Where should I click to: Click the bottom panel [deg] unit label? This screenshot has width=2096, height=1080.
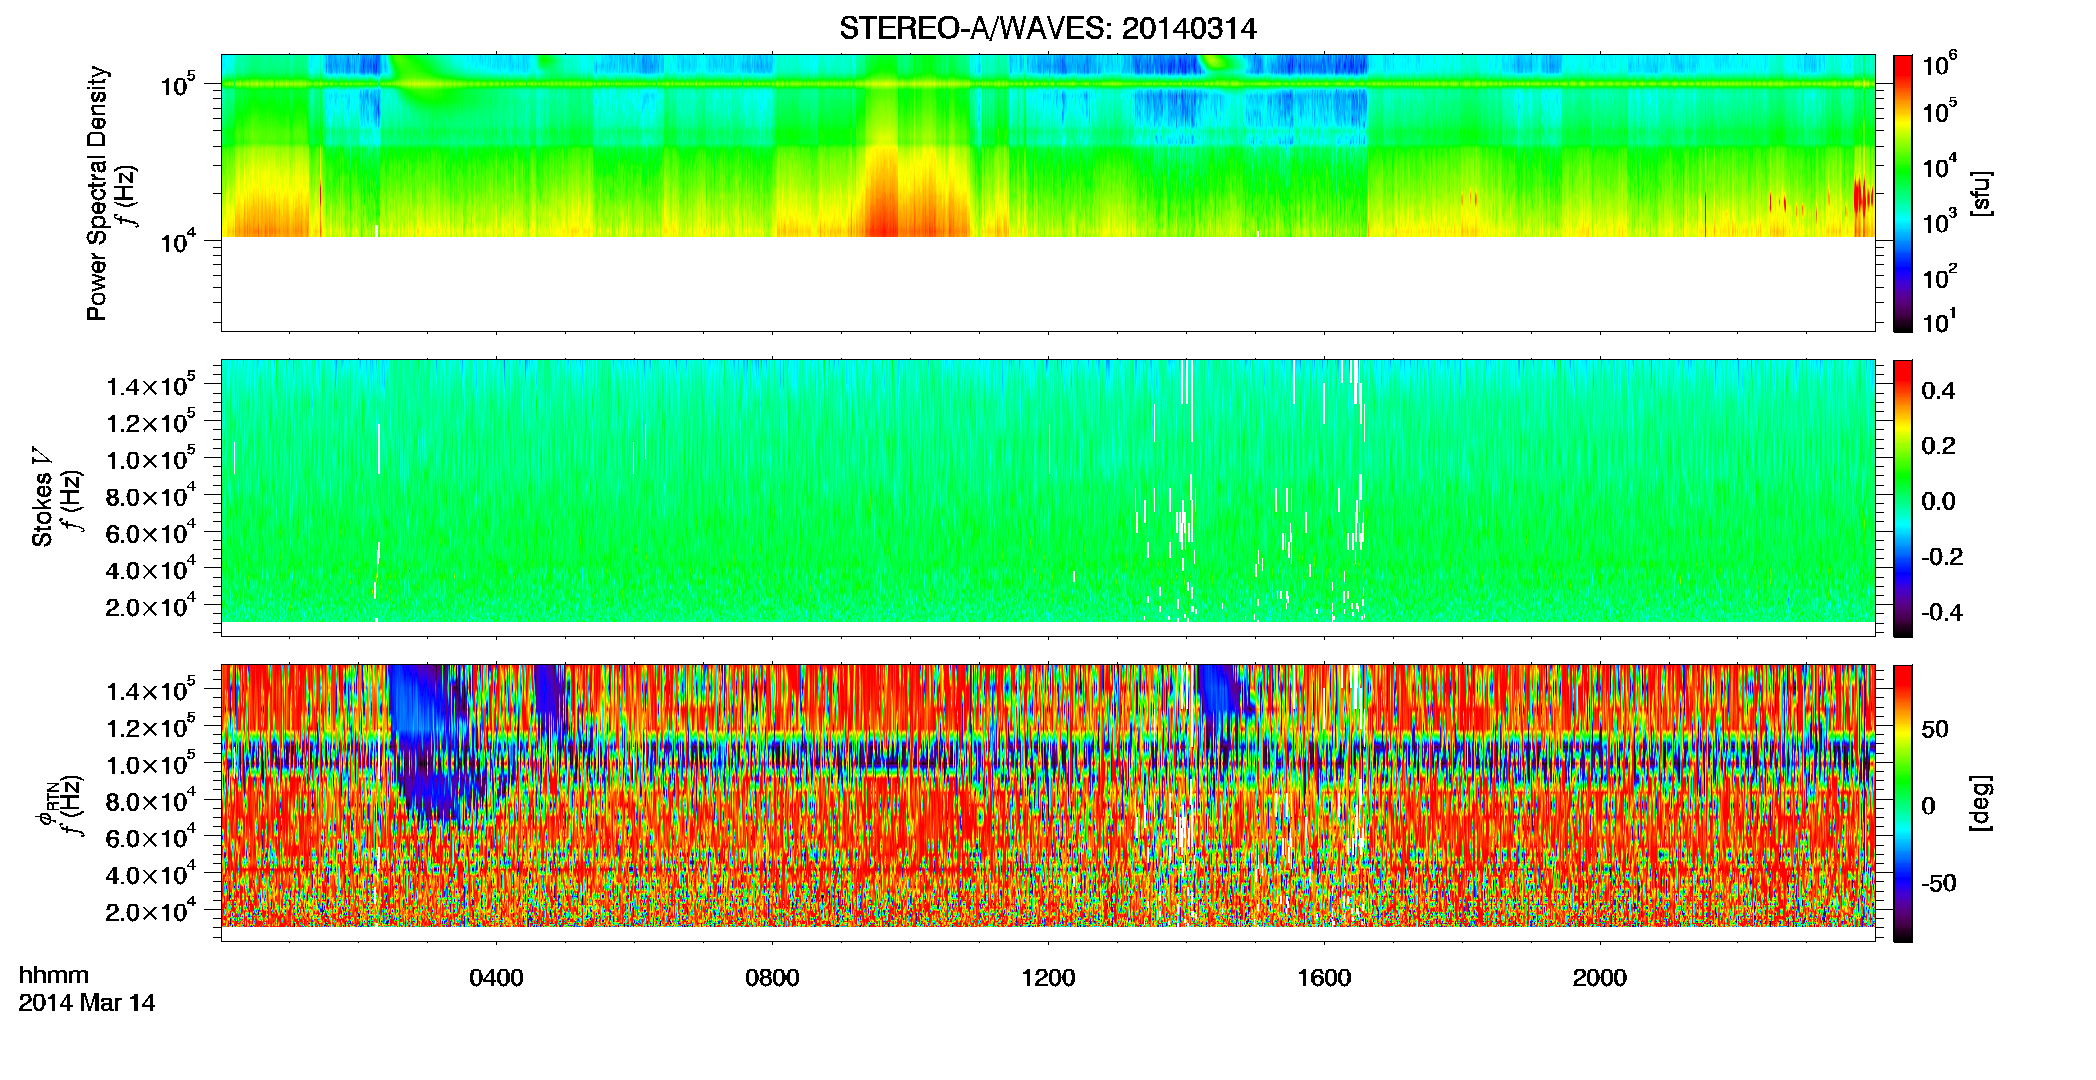1981,803
